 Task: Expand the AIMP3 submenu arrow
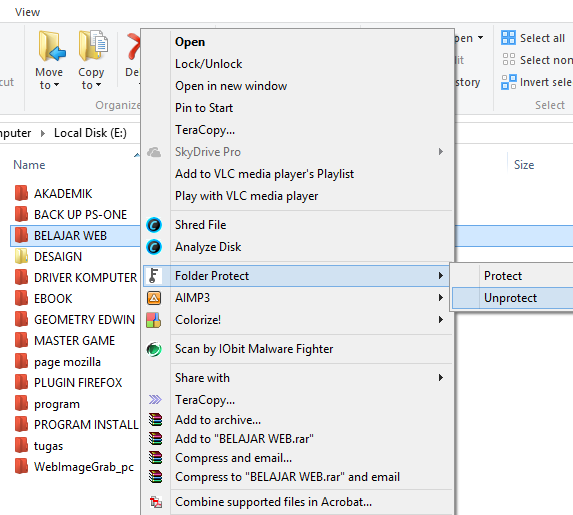[x=441, y=298]
